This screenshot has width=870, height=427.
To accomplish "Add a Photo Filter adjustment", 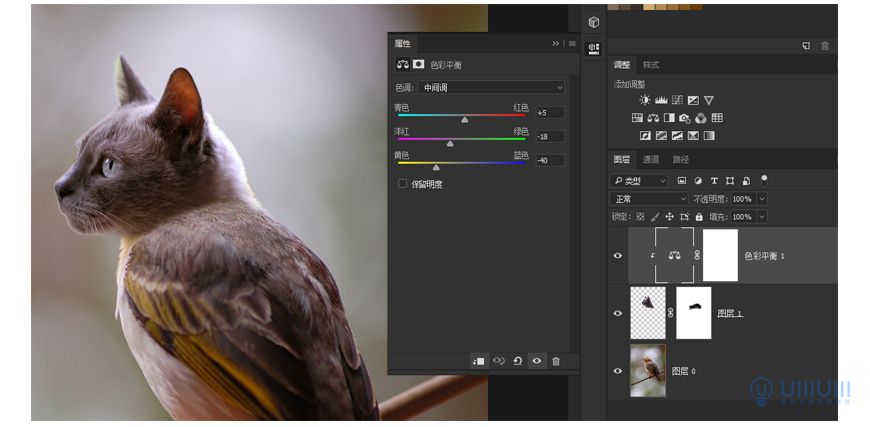I will point(685,118).
